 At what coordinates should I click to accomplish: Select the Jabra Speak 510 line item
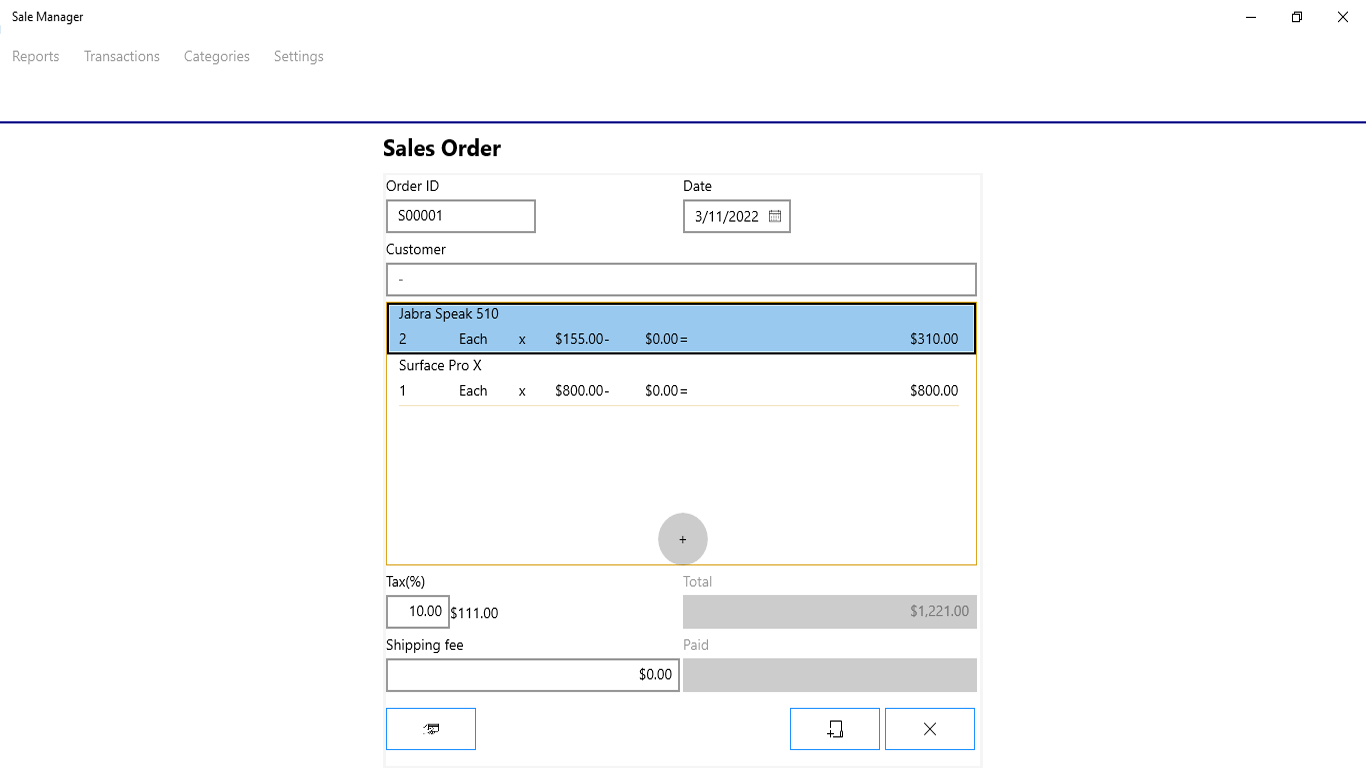click(x=681, y=328)
